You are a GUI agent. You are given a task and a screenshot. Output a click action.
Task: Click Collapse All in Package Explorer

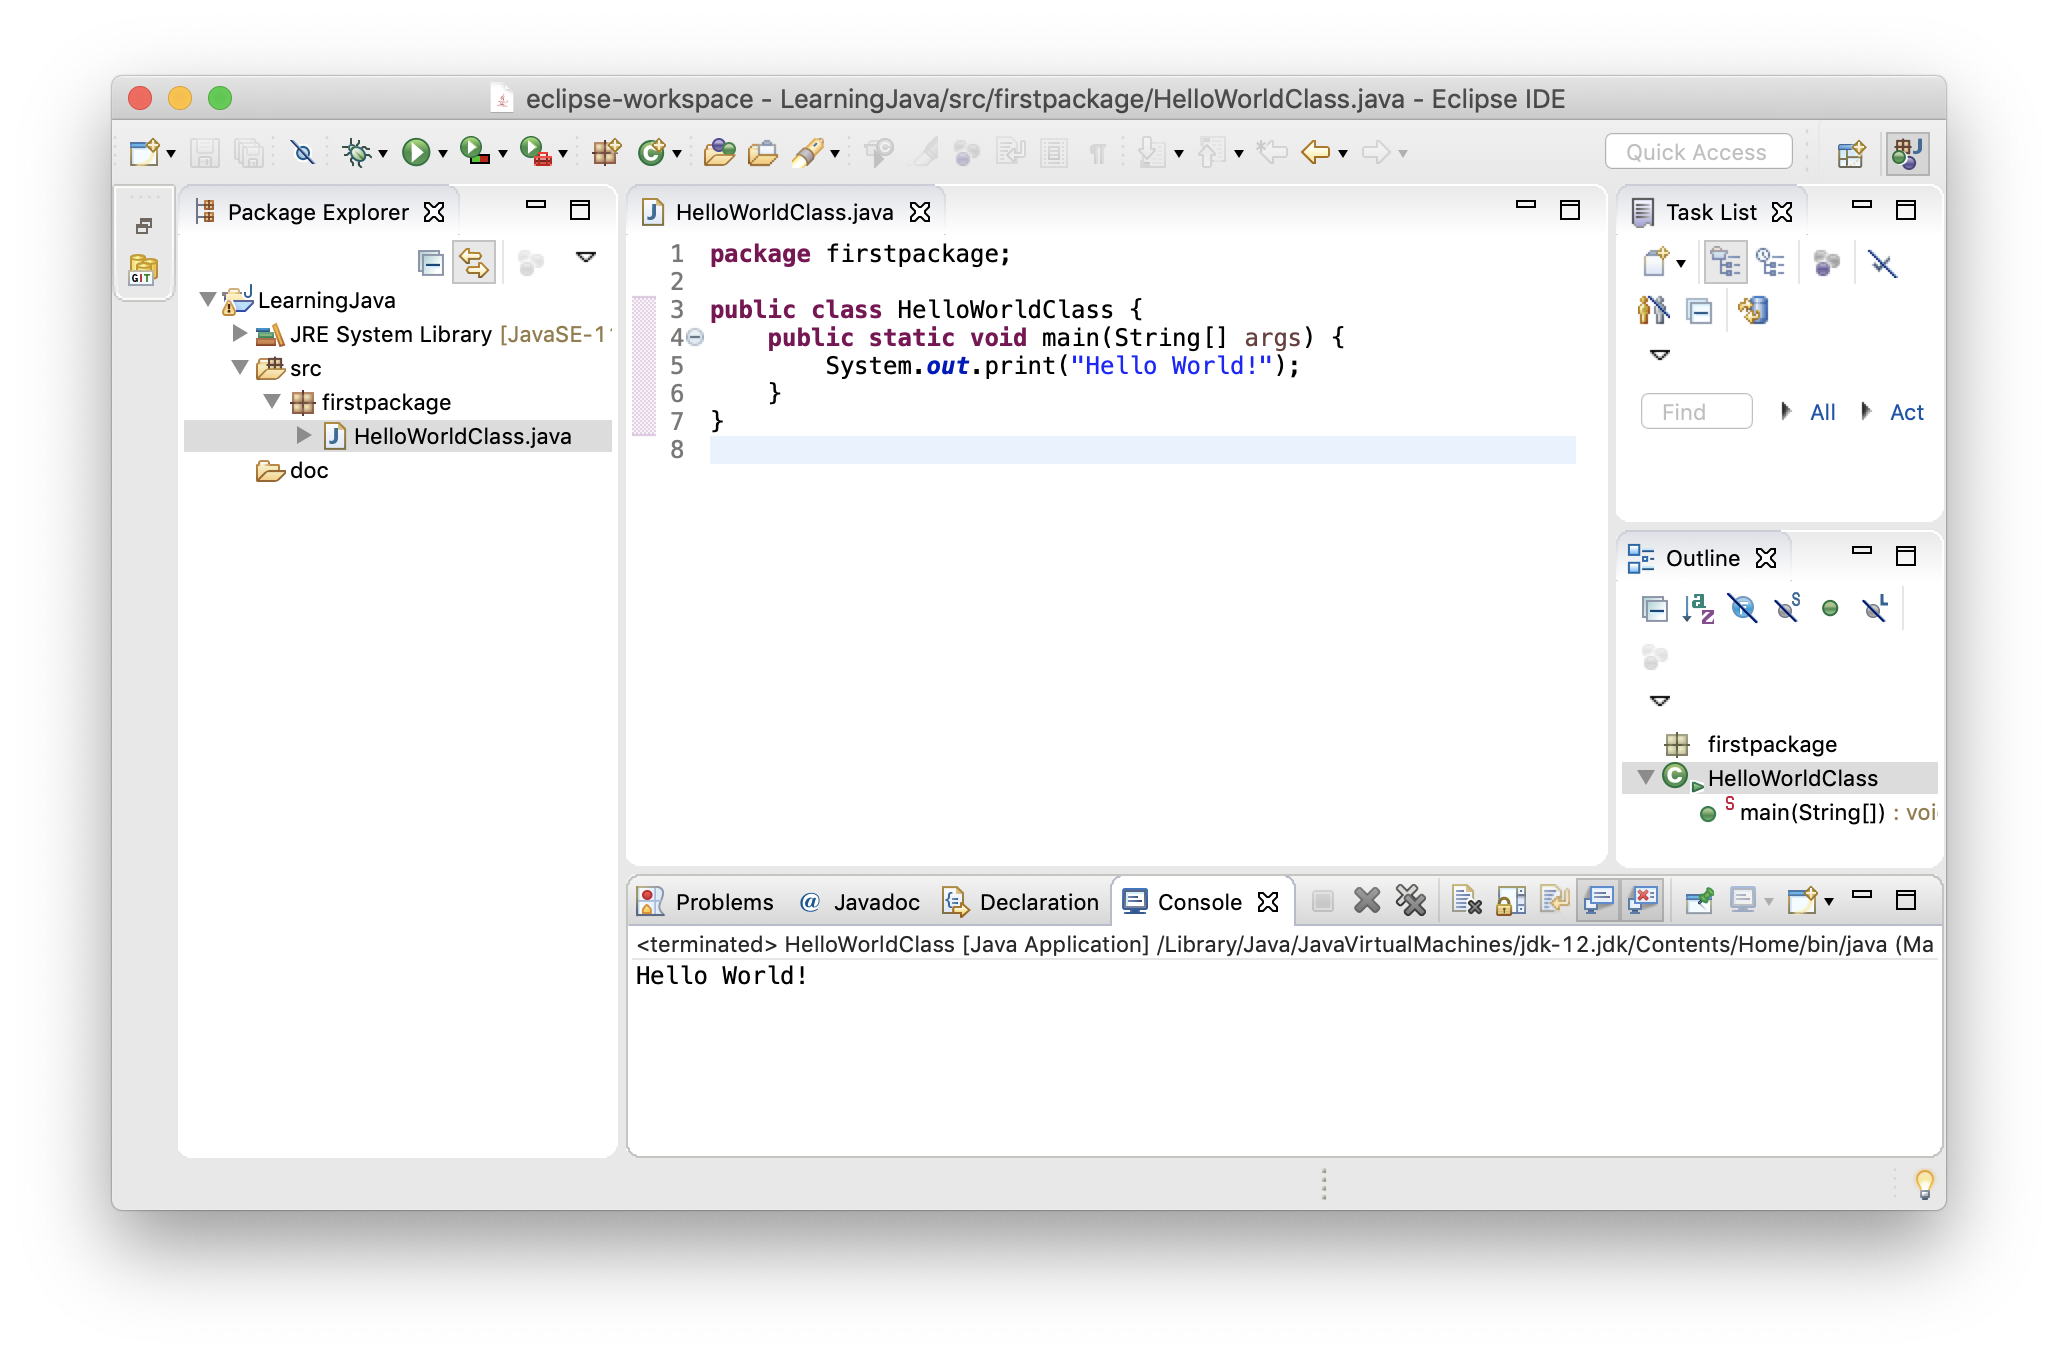pos(431,263)
